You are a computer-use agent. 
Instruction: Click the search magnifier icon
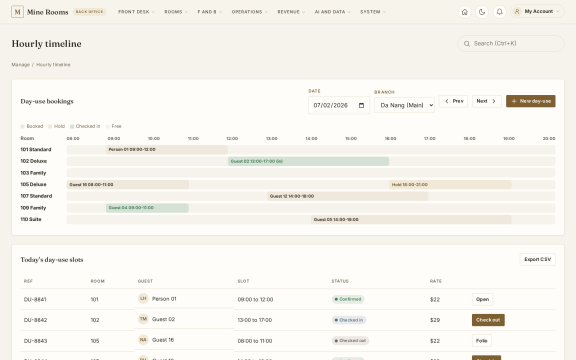pos(467,44)
